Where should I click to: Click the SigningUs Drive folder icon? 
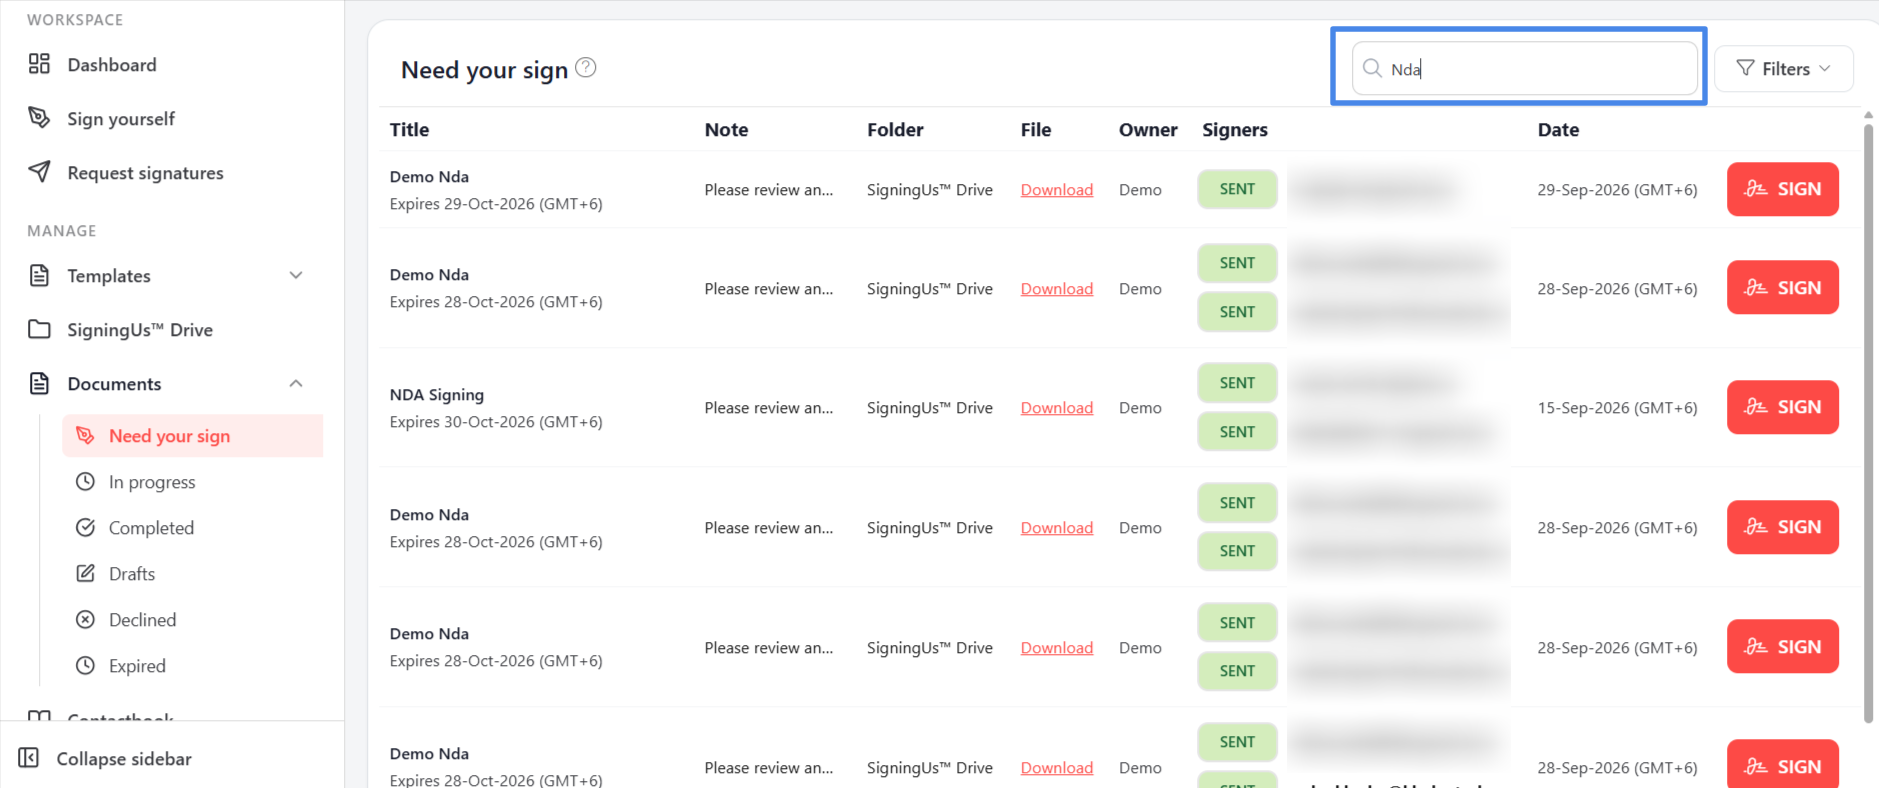(x=39, y=329)
